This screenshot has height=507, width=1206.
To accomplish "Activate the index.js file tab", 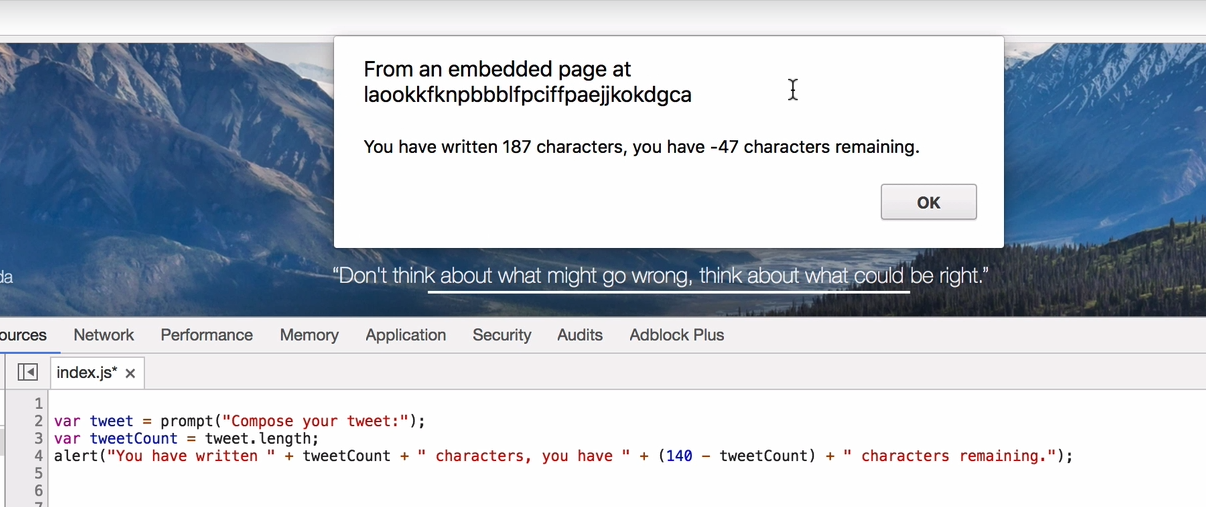I will (x=86, y=373).
